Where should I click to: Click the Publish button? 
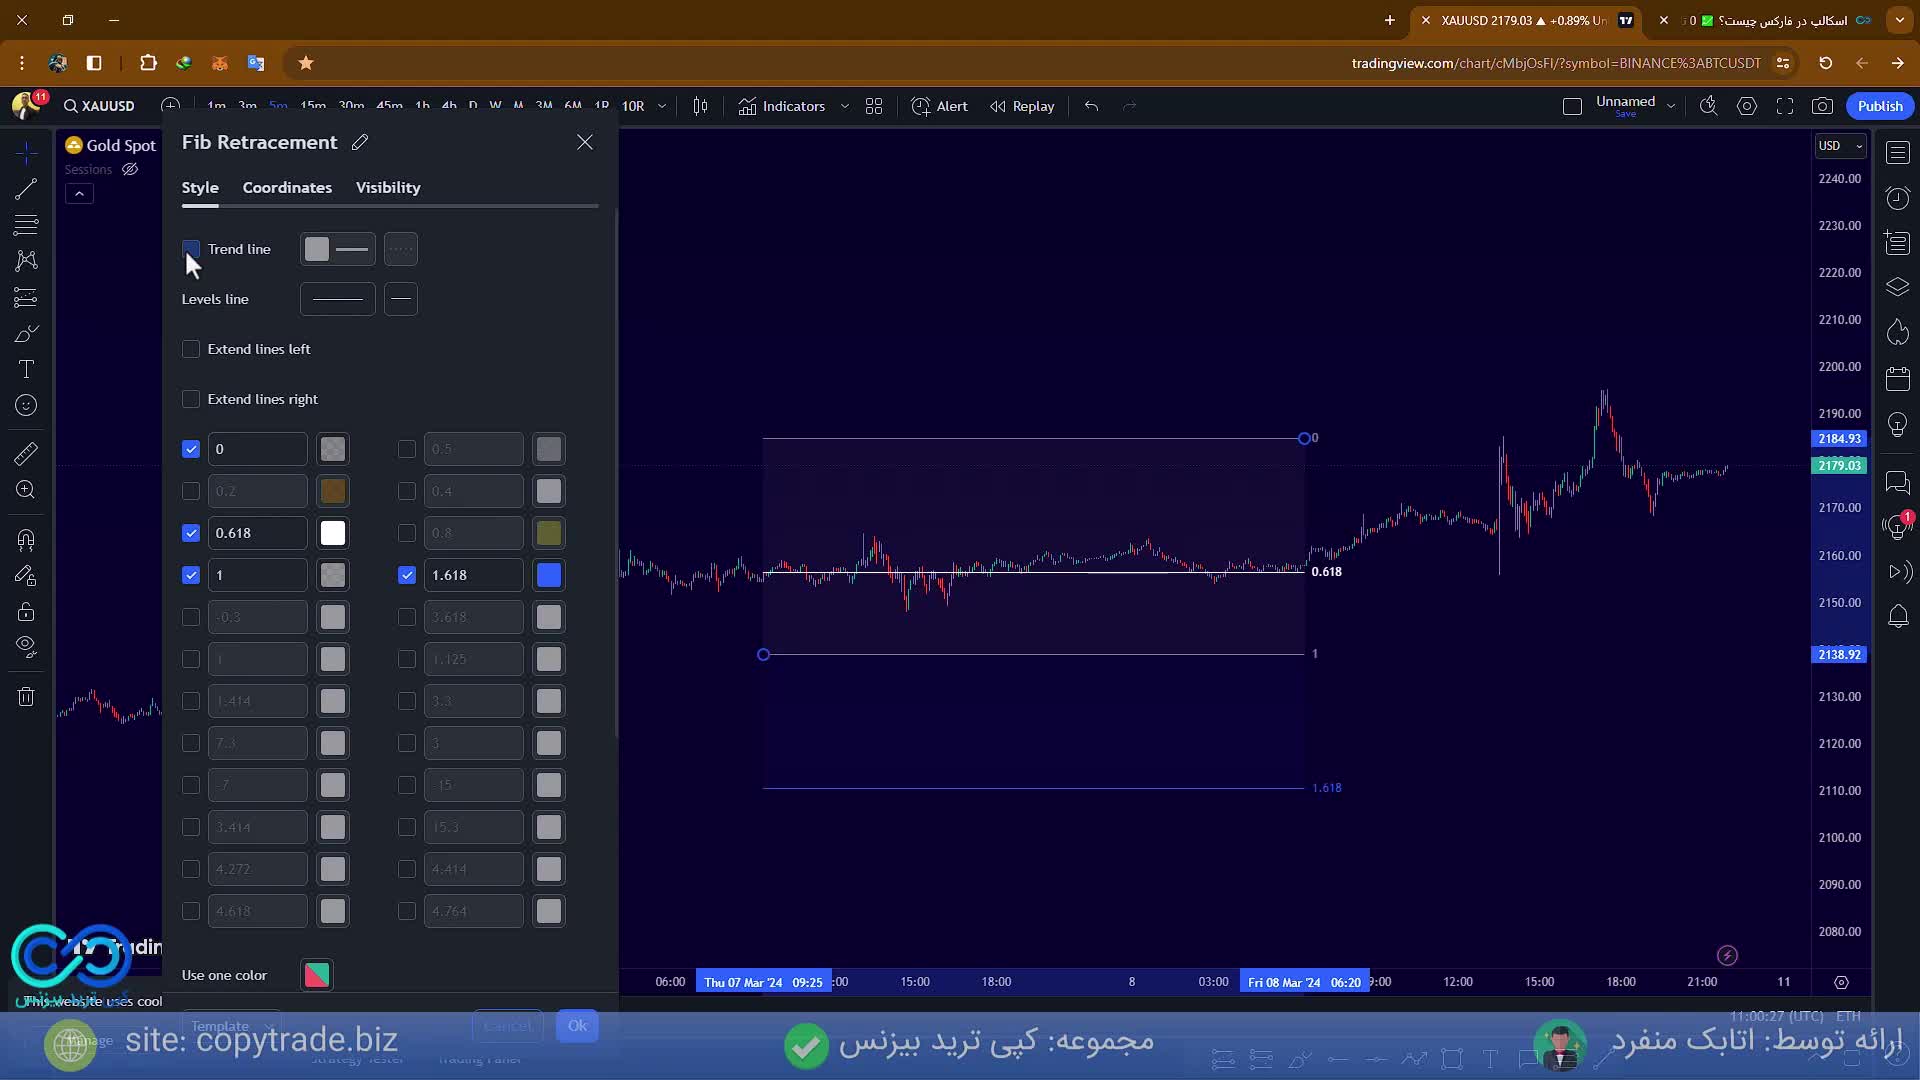(x=1880, y=106)
